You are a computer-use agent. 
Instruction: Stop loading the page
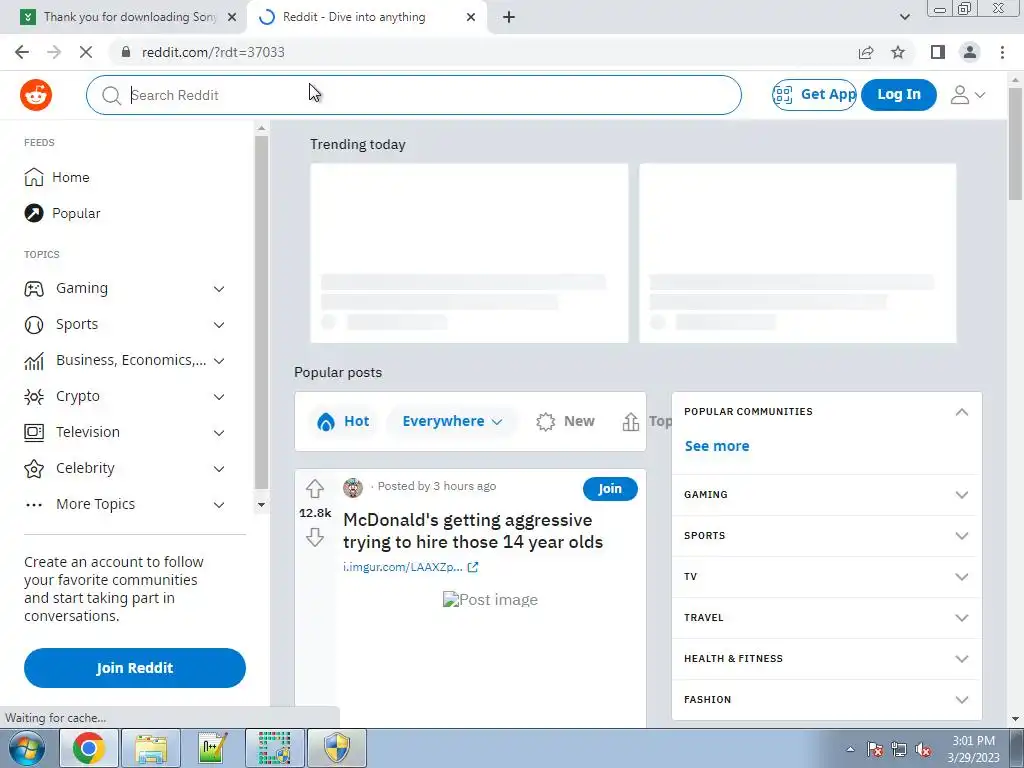86,52
